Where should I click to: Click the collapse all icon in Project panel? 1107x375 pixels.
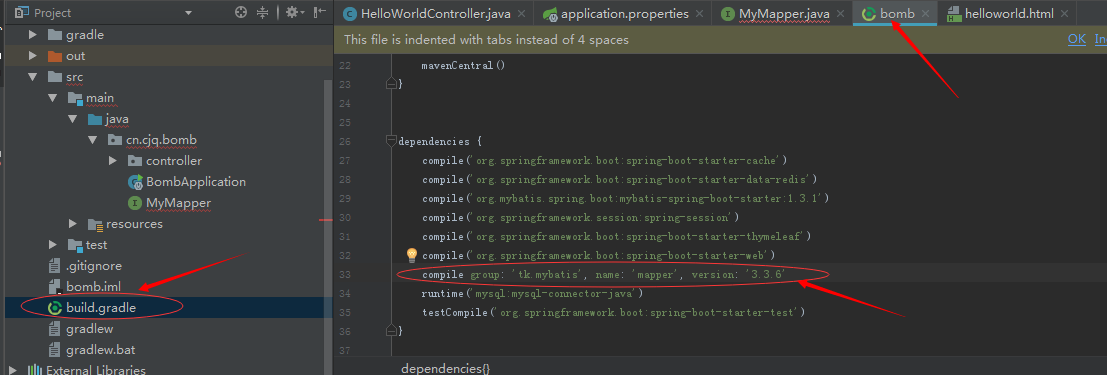(x=263, y=12)
